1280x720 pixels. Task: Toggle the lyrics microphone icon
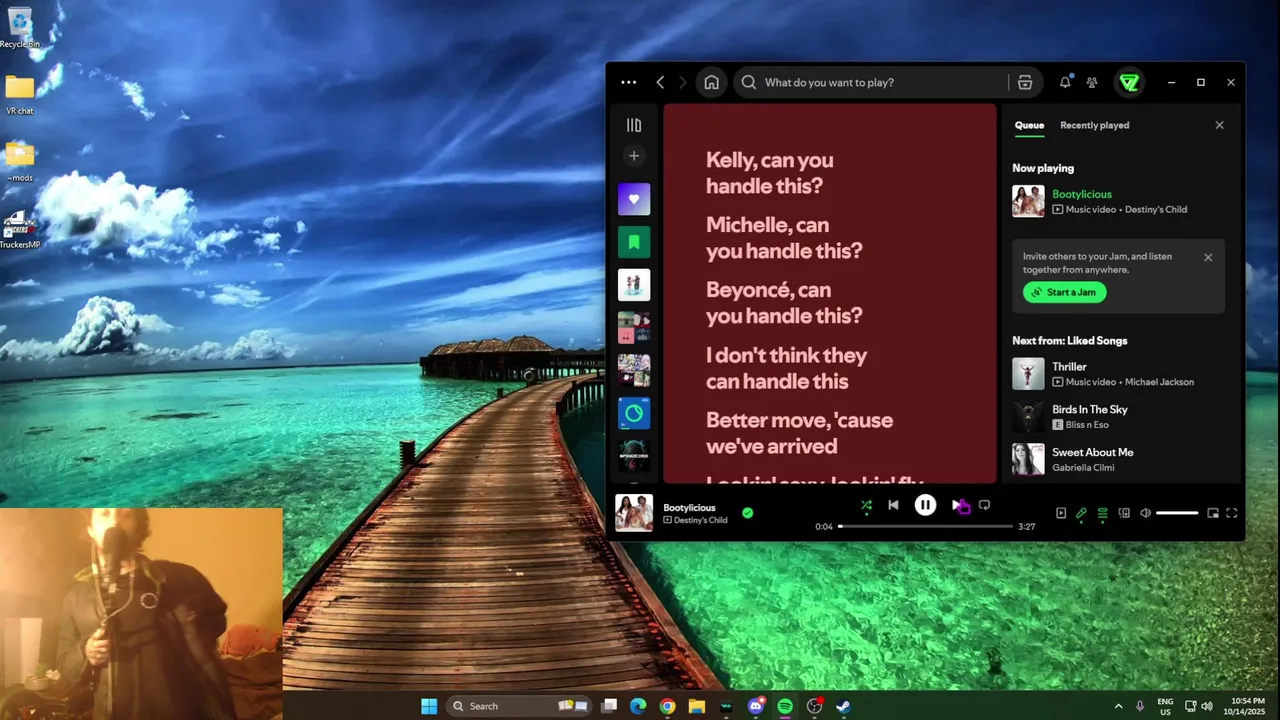[1081, 513]
